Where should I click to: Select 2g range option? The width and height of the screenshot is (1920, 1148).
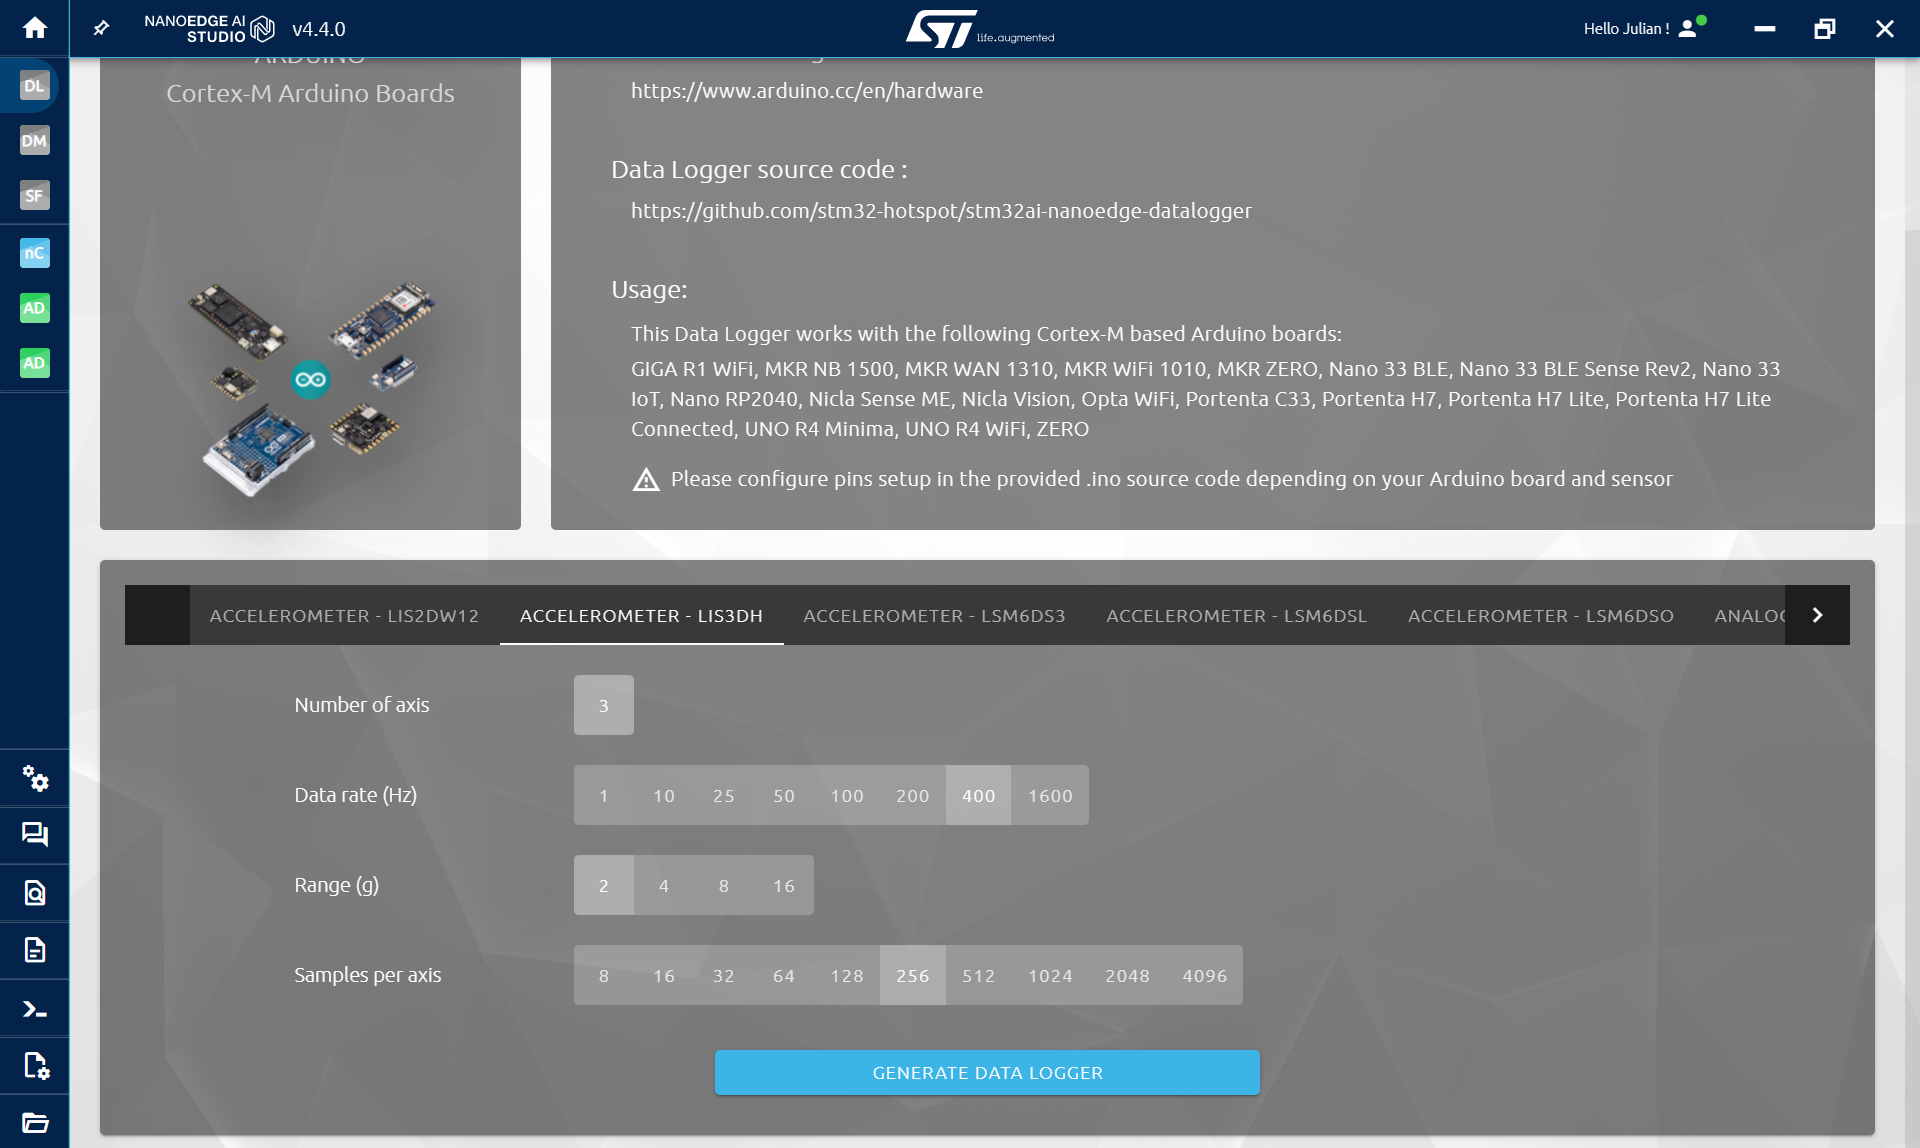[603, 884]
